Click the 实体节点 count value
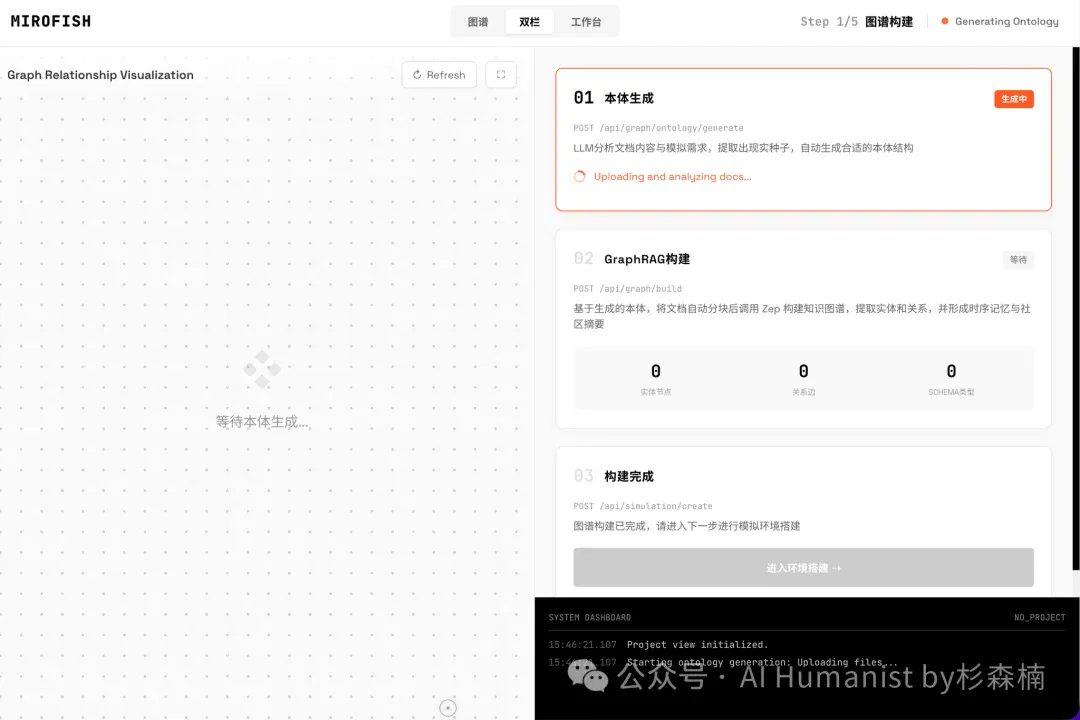1080x720 pixels. (656, 371)
